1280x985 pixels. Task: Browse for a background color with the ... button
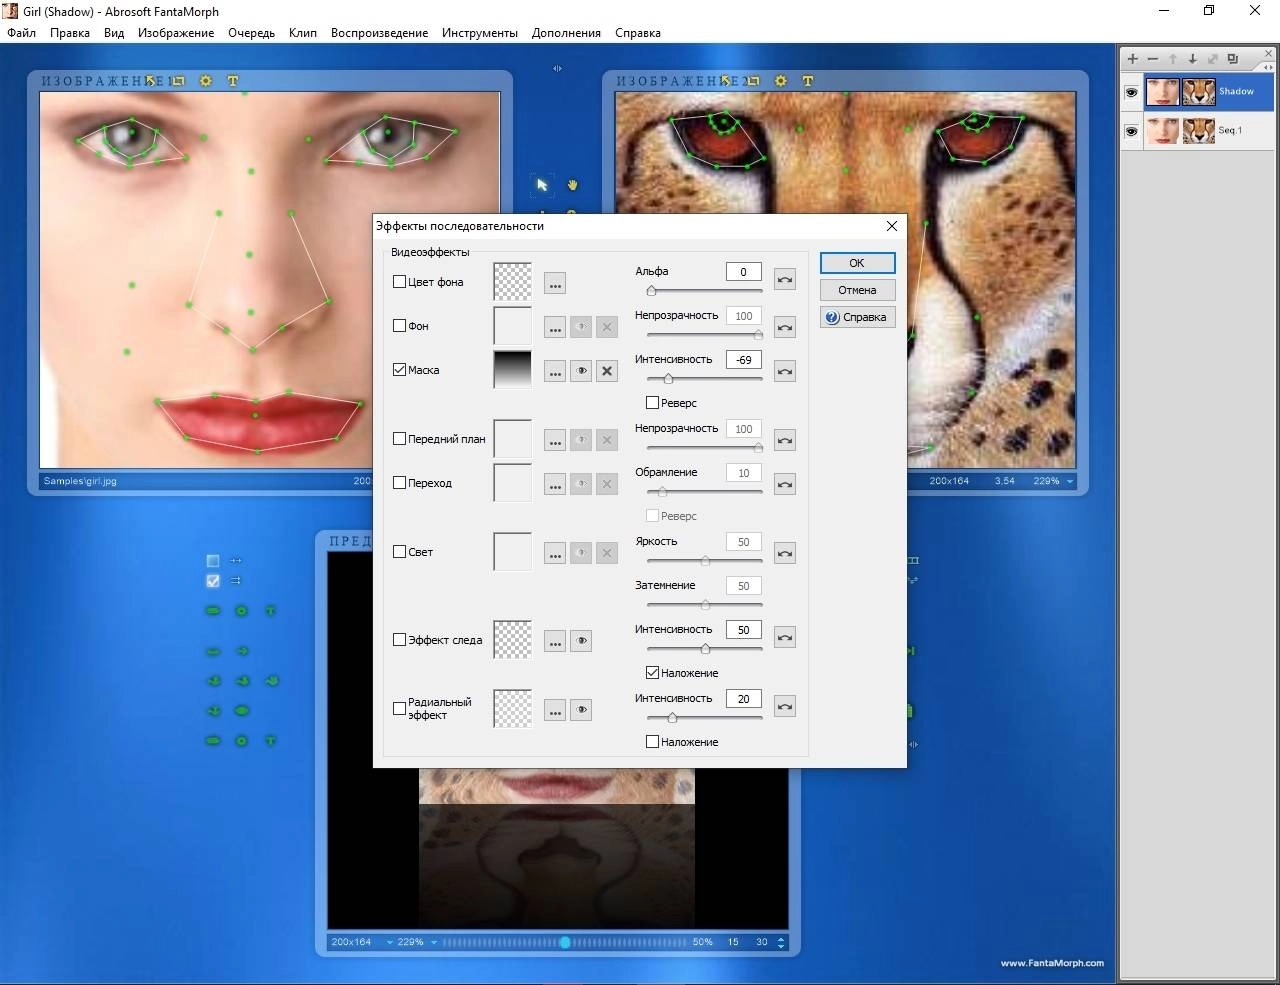tap(555, 283)
